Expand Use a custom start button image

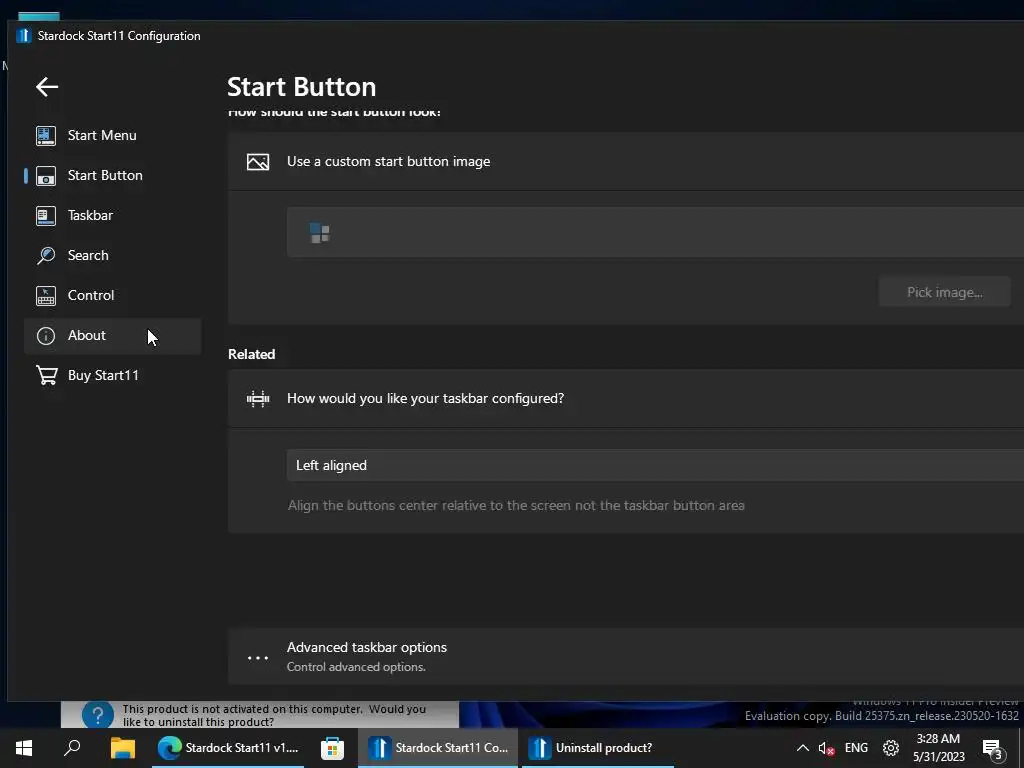tap(626, 161)
